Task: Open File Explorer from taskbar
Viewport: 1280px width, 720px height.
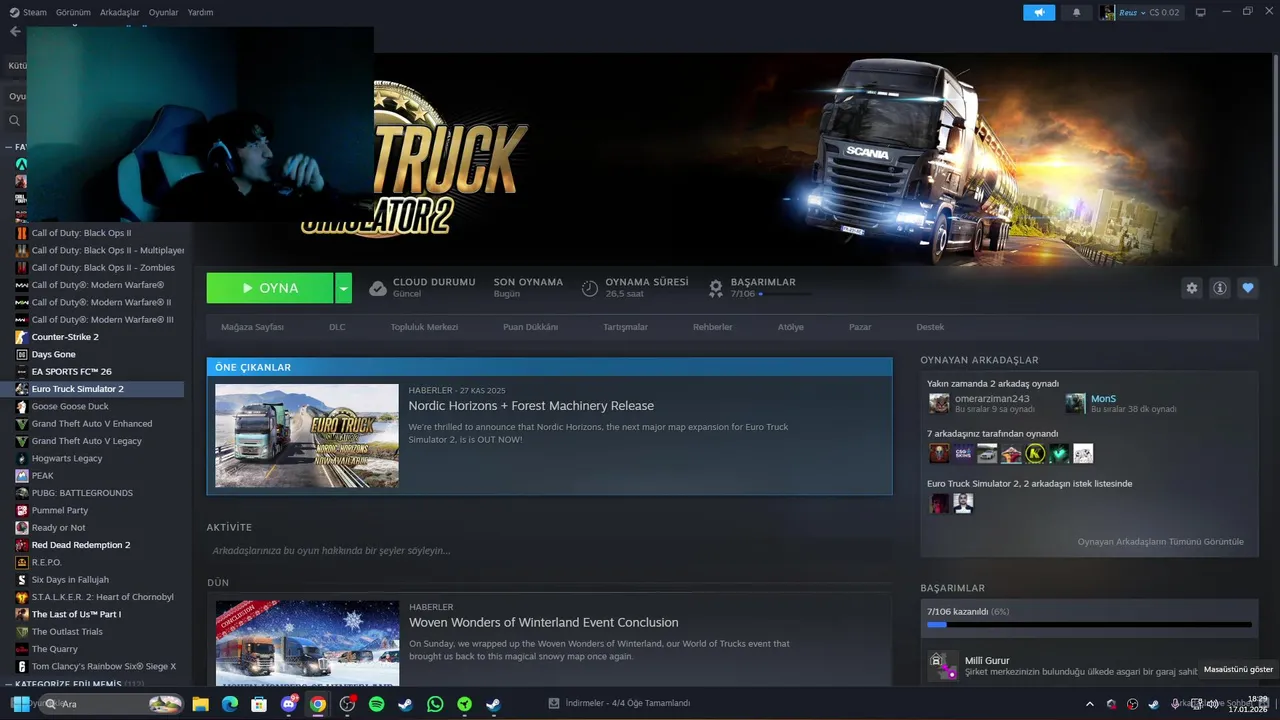Action: tap(200, 704)
